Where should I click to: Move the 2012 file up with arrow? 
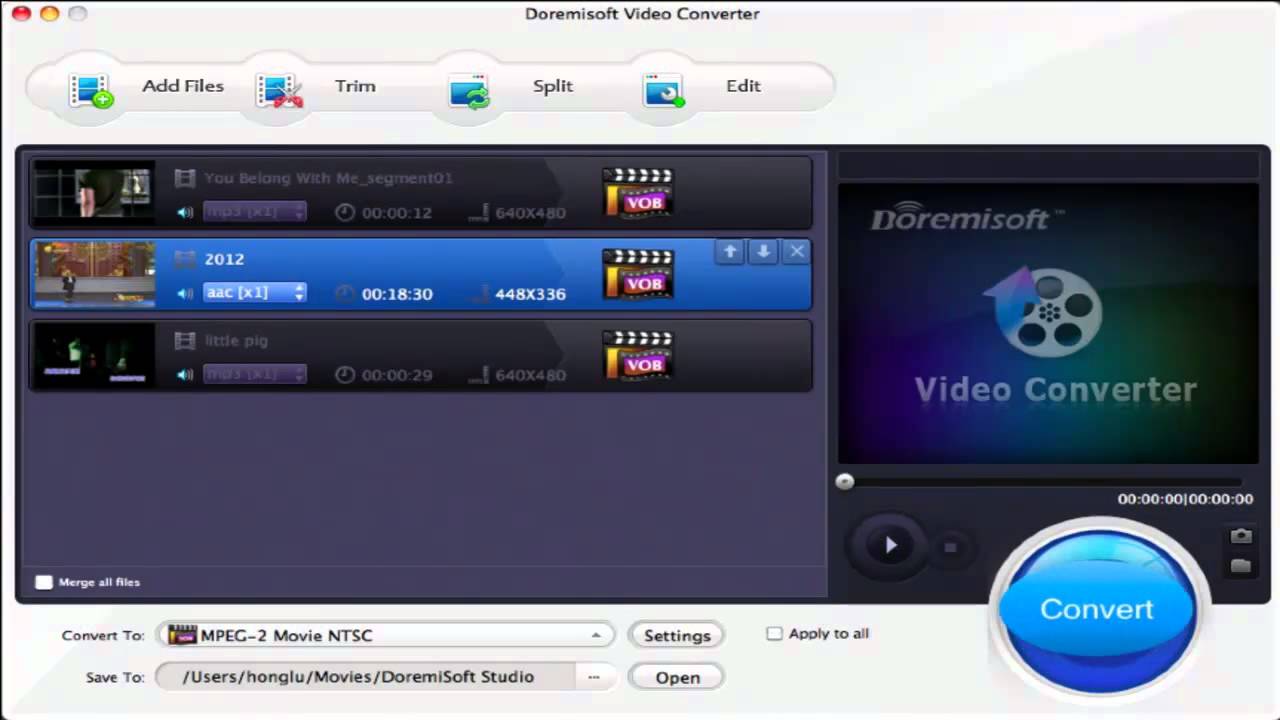tap(730, 252)
